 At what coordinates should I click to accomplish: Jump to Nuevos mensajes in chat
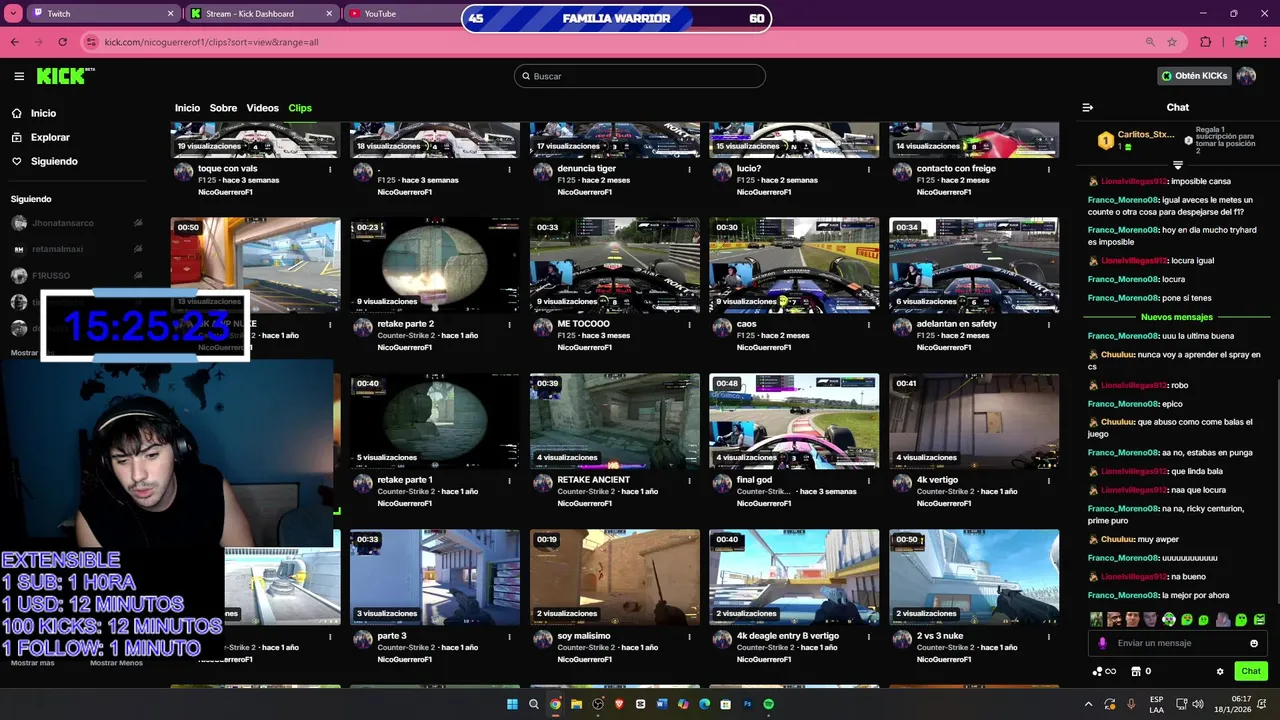[1176, 317]
